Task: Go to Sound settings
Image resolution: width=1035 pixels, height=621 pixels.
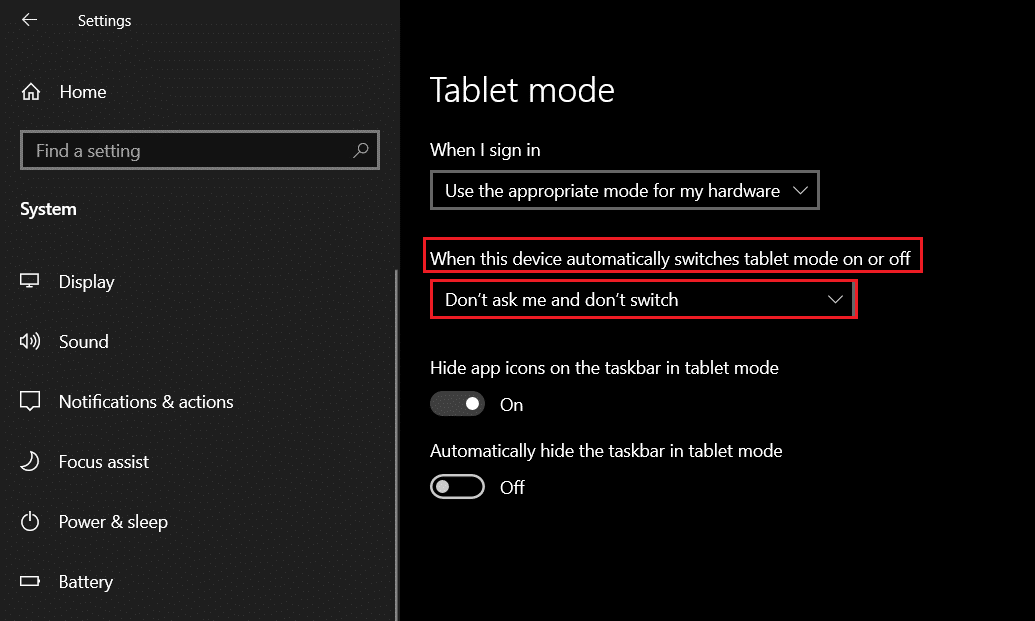Action: coord(83,342)
